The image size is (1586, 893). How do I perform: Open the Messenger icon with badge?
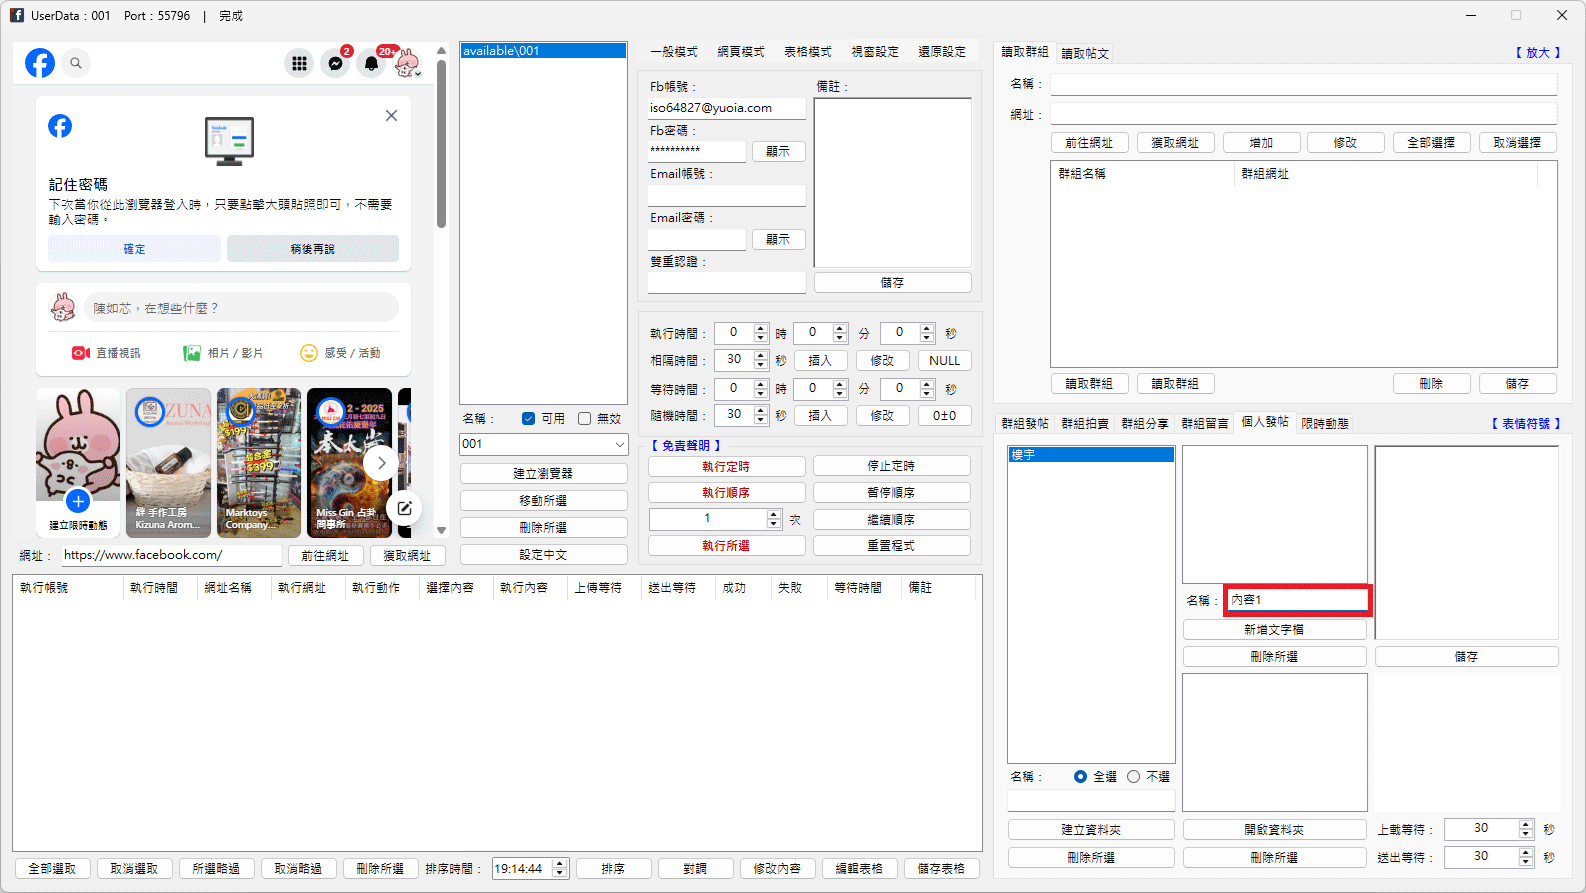(335, 63)
